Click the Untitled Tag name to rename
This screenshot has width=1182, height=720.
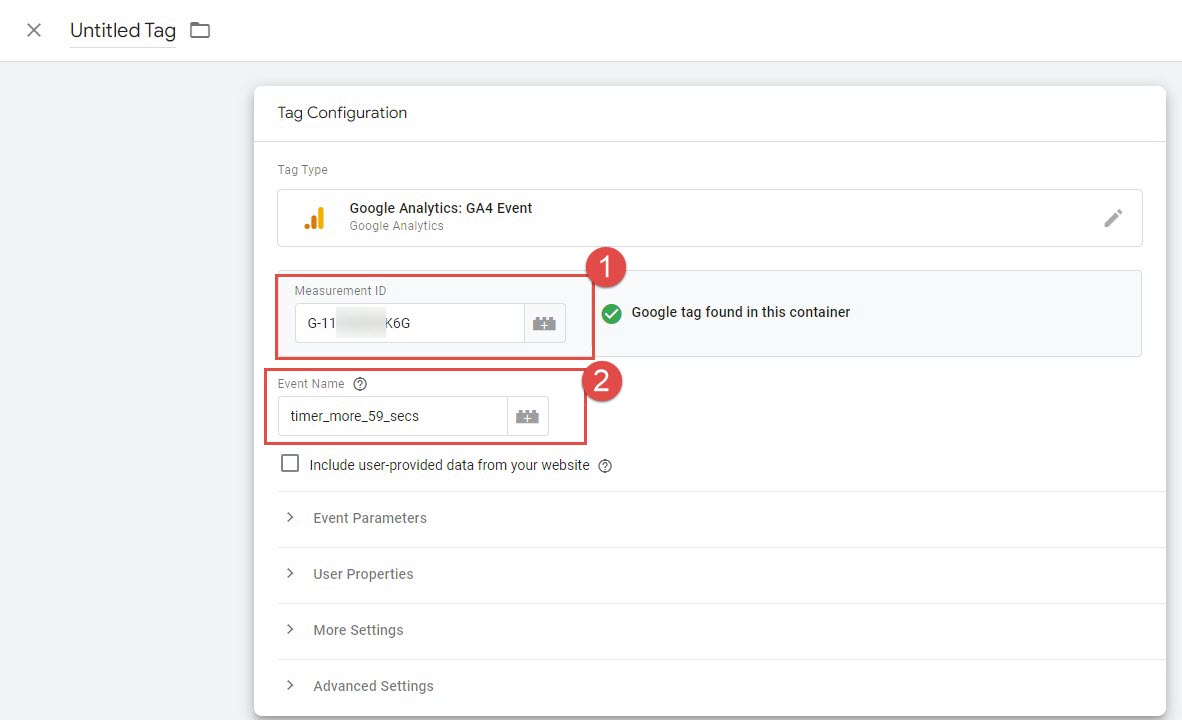[122, 30]
